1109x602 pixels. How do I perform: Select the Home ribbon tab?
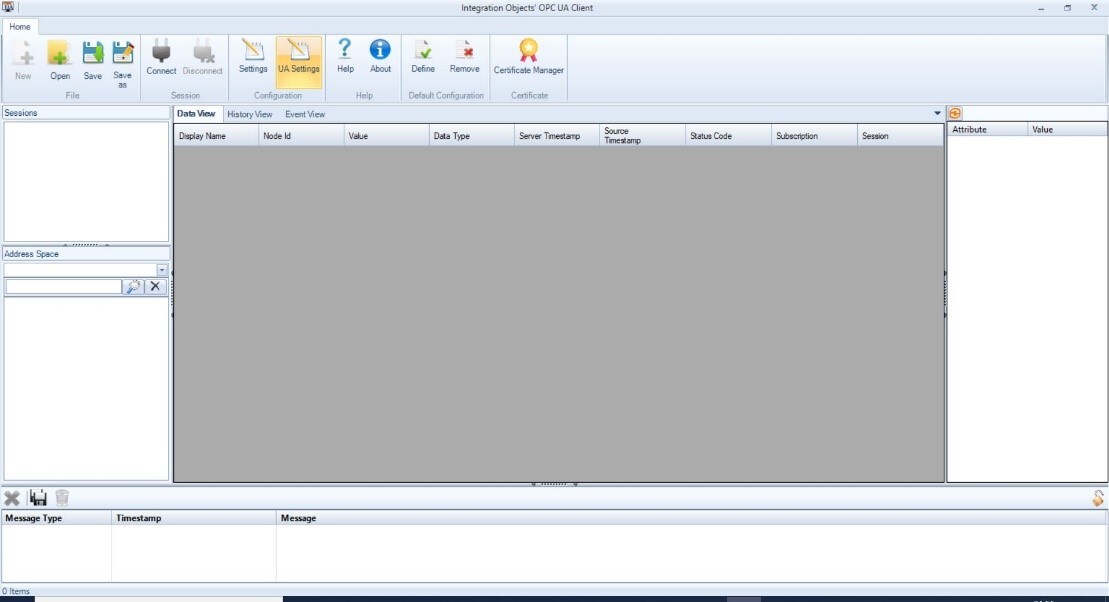click(x=20, y=27)
